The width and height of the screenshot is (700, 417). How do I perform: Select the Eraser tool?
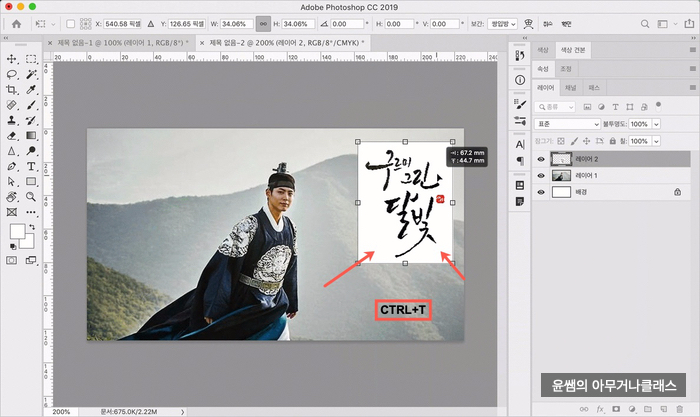pyautogui.click(x=12, y=136)
